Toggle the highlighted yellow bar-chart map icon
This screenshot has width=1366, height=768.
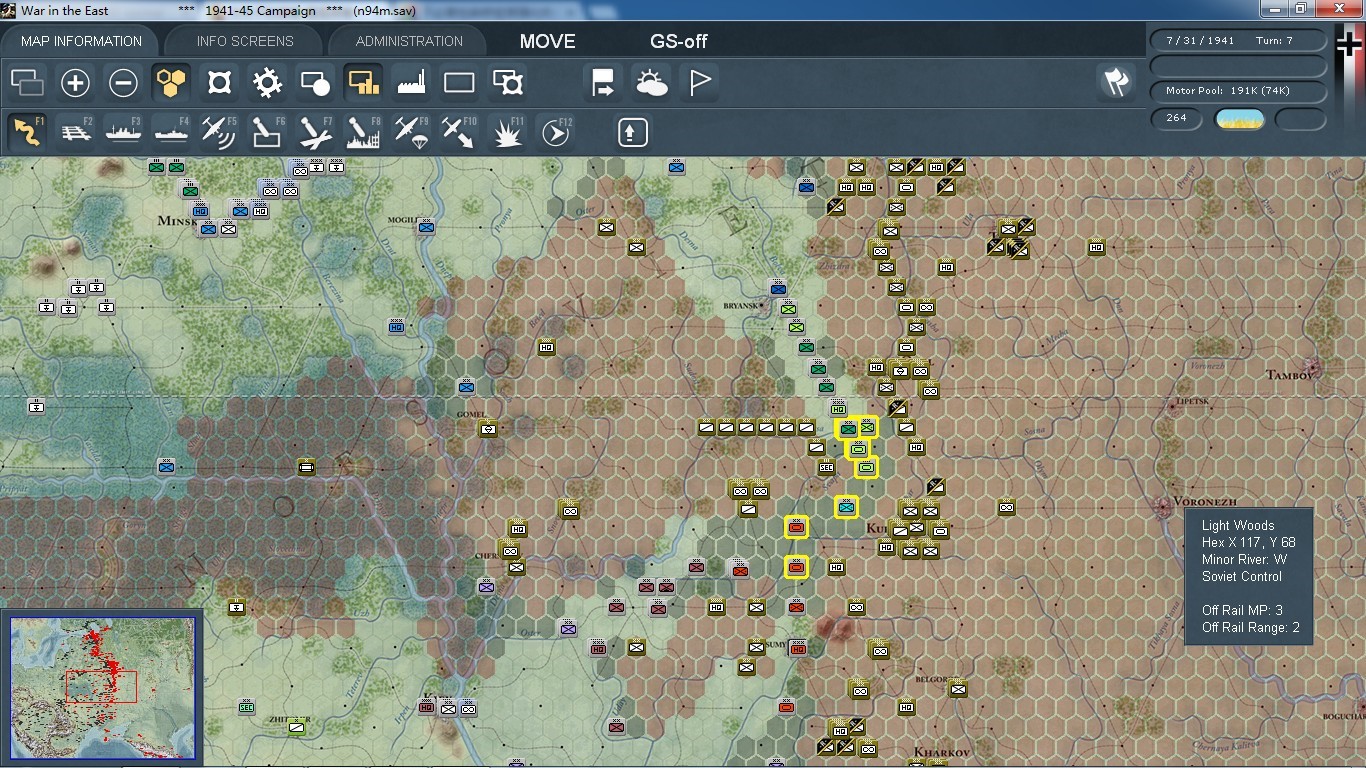363,83
